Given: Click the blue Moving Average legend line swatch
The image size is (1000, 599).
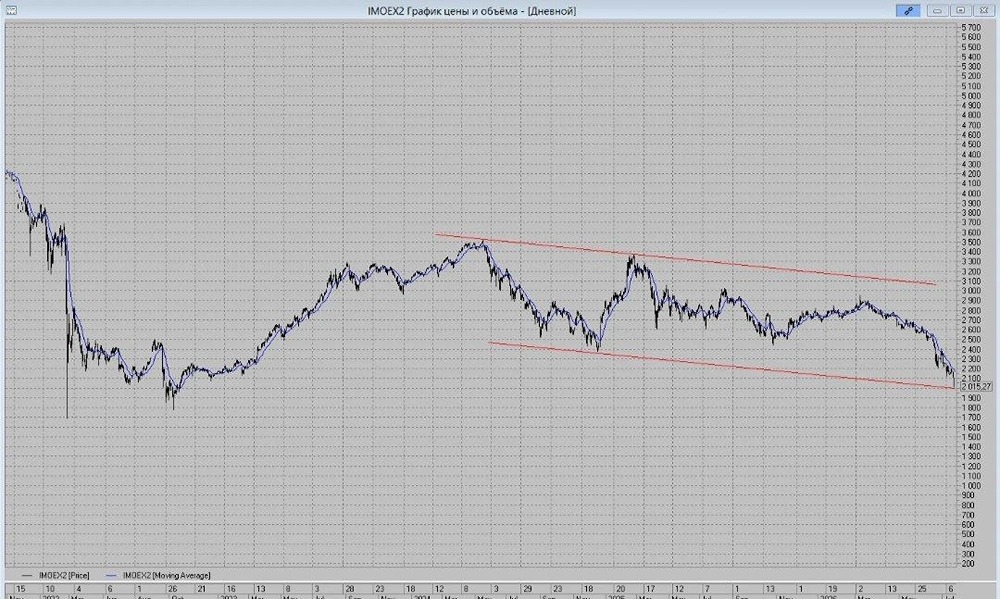Looking at the screenshot, I should coord(112,575).
